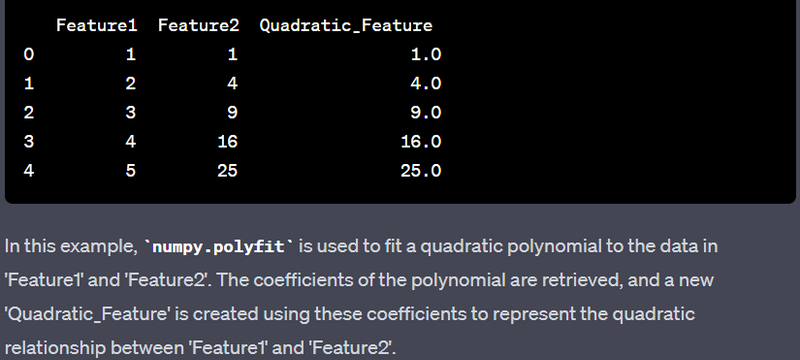Select row index 0 in output table
Viewport: 800px width, 360px height.
(x=29, y=55)
